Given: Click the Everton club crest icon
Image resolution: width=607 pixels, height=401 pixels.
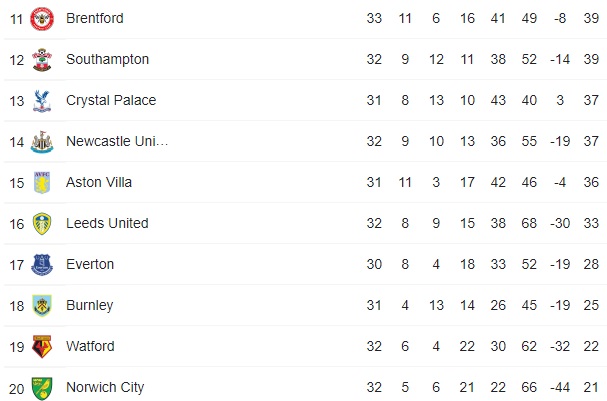Looking at the screenshot, I should pyautogui.click(x=41, y=265).
